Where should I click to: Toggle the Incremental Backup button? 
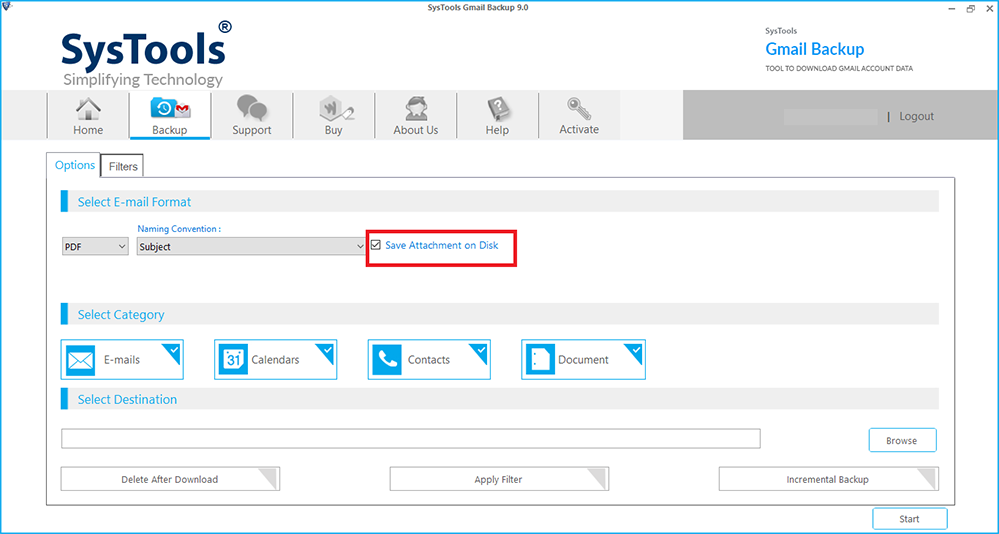[x=828, y=479]
